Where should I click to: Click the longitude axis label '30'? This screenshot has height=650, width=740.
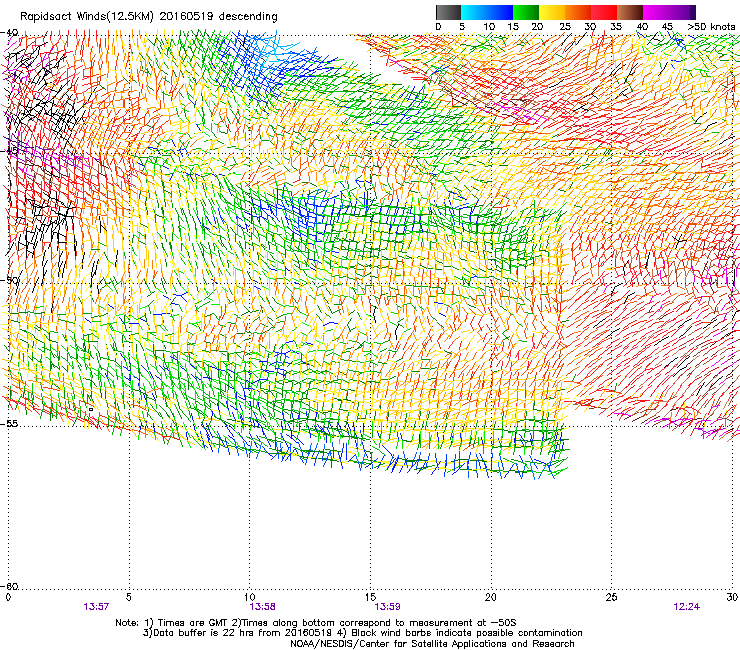click(x=732, y=597)
